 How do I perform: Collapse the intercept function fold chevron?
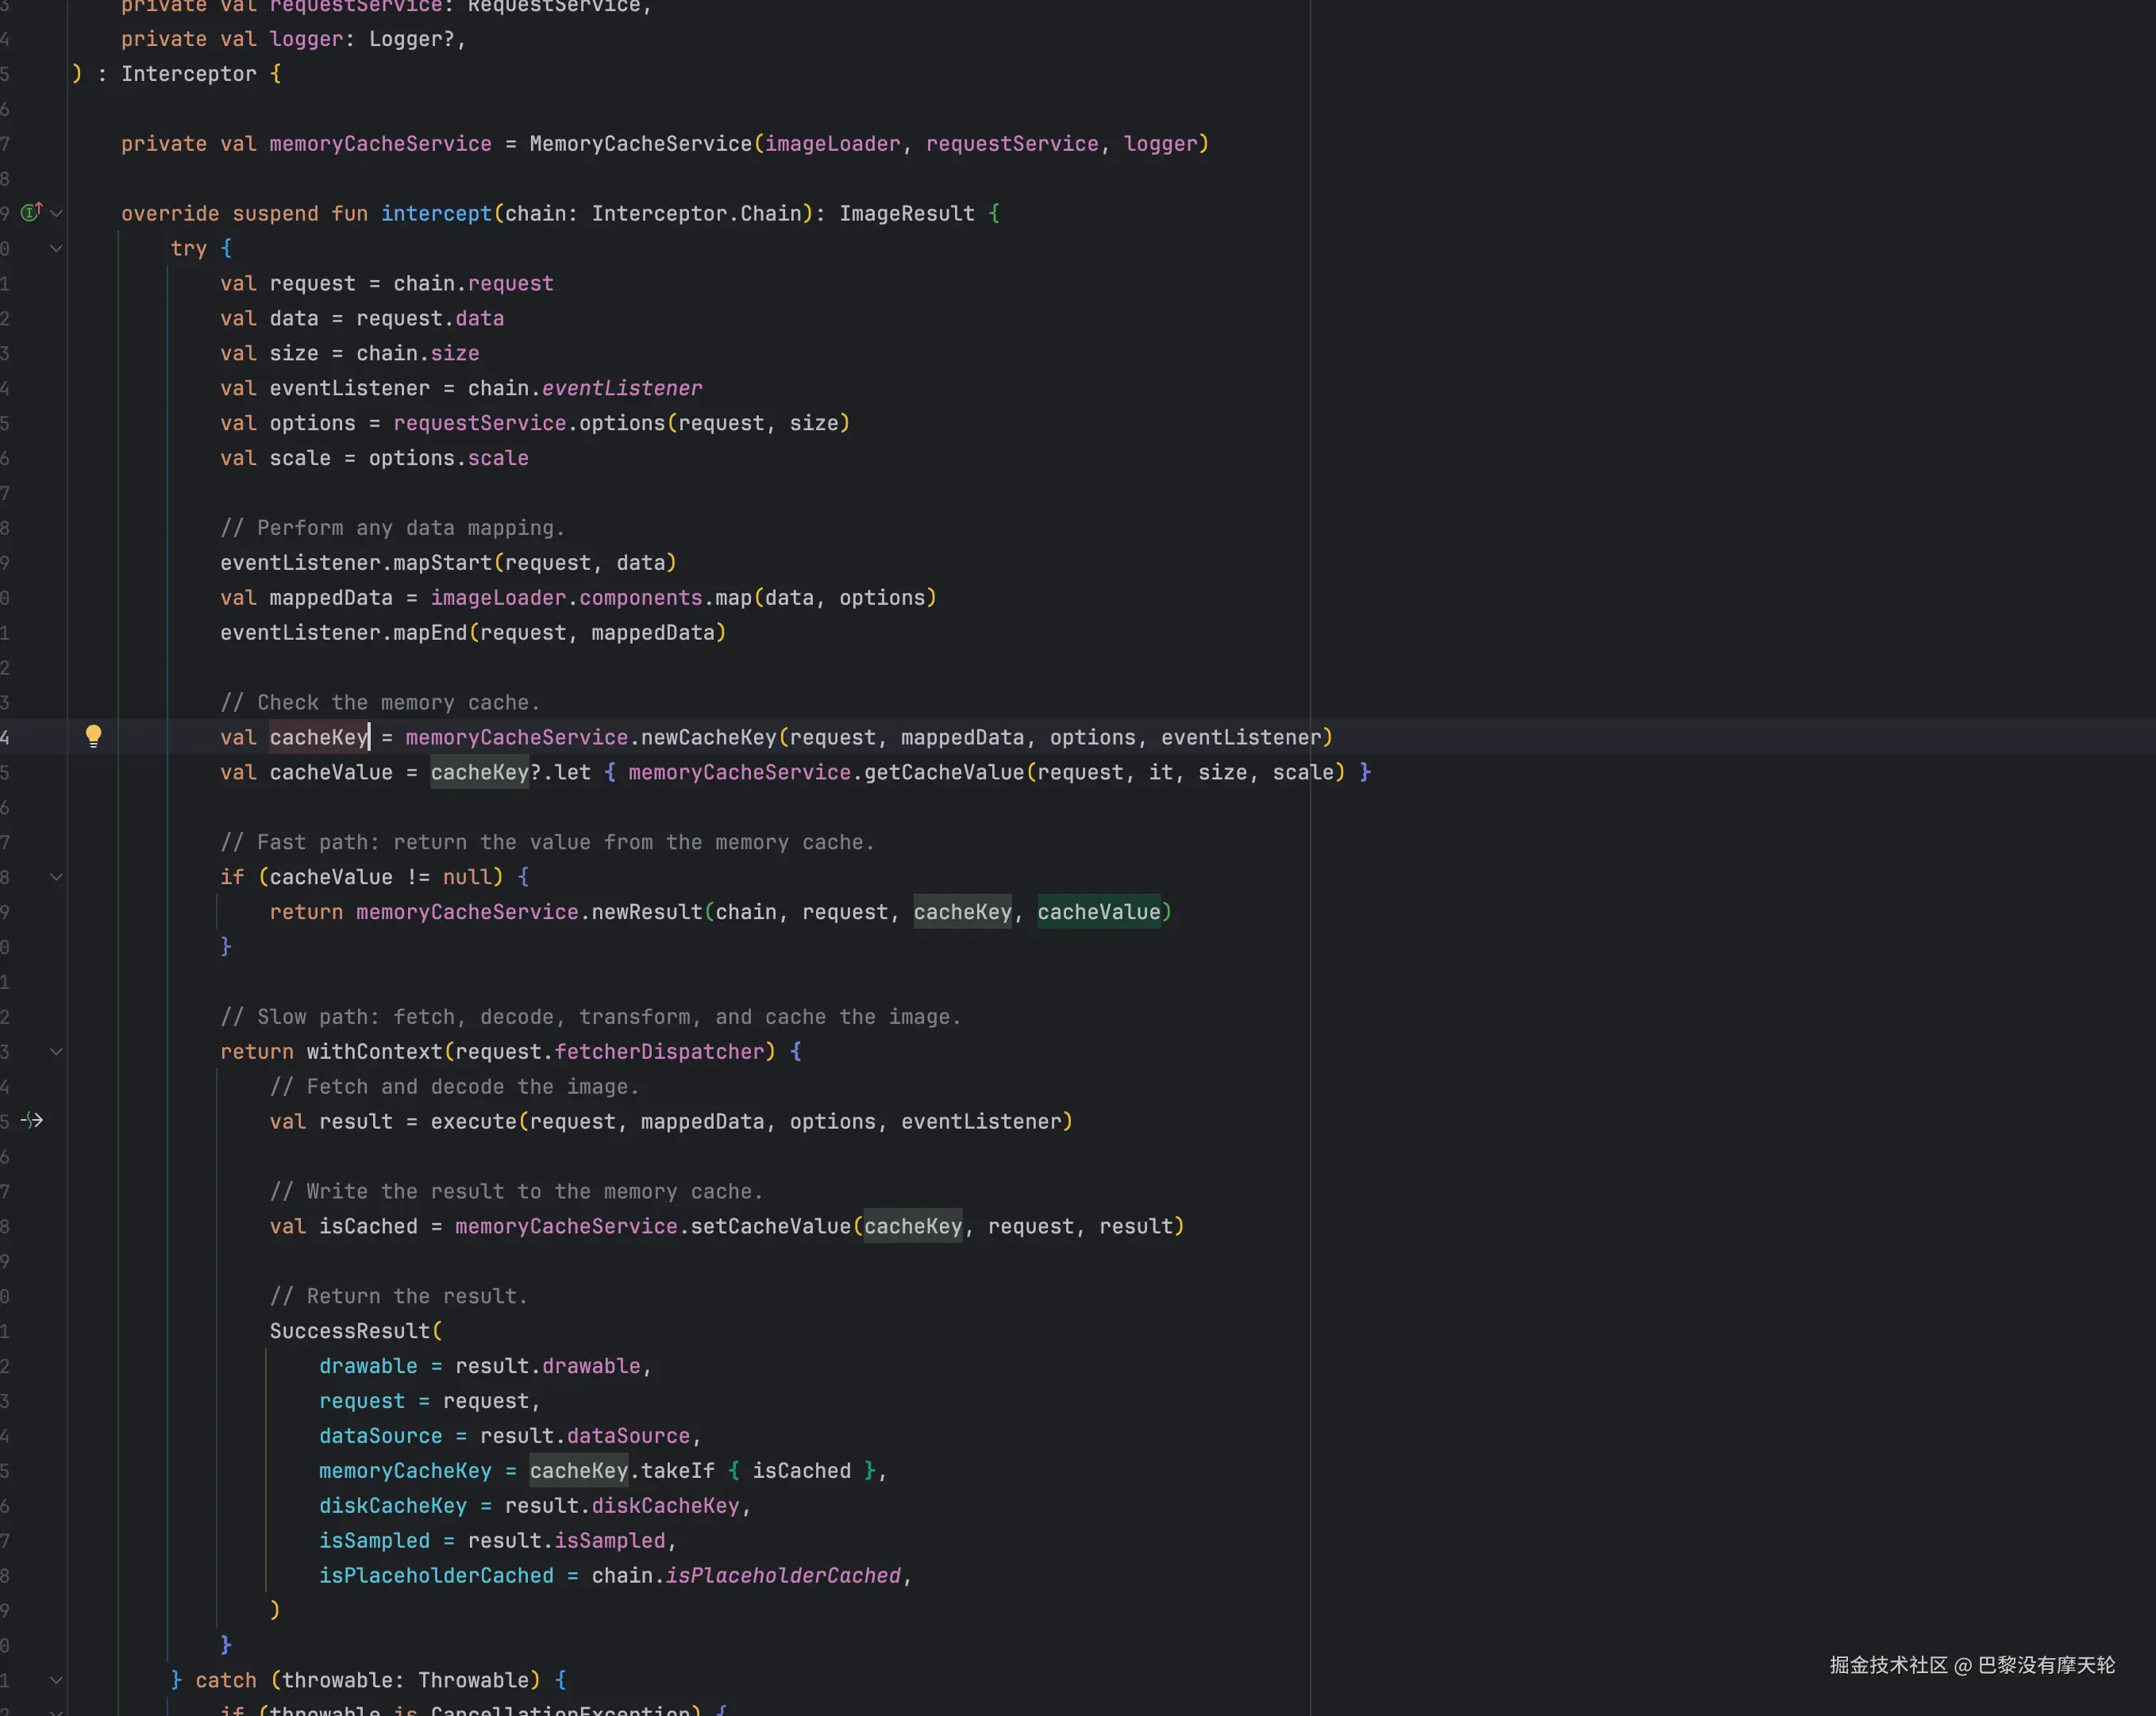(57, 213)
